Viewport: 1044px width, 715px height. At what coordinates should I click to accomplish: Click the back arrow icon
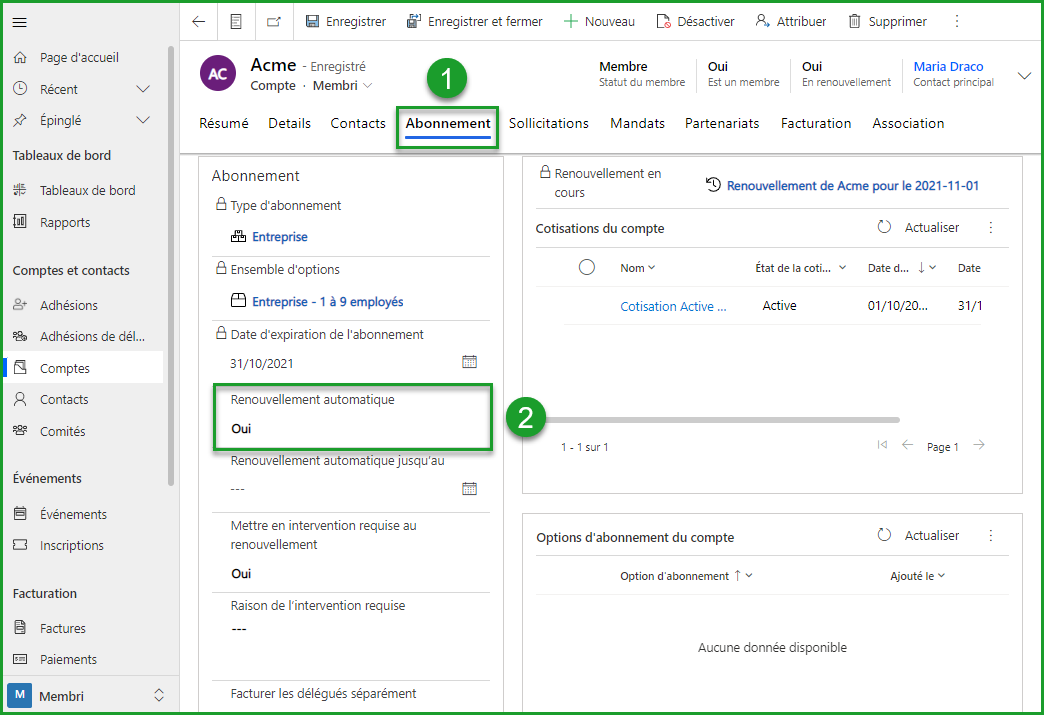tap(198, 21)
